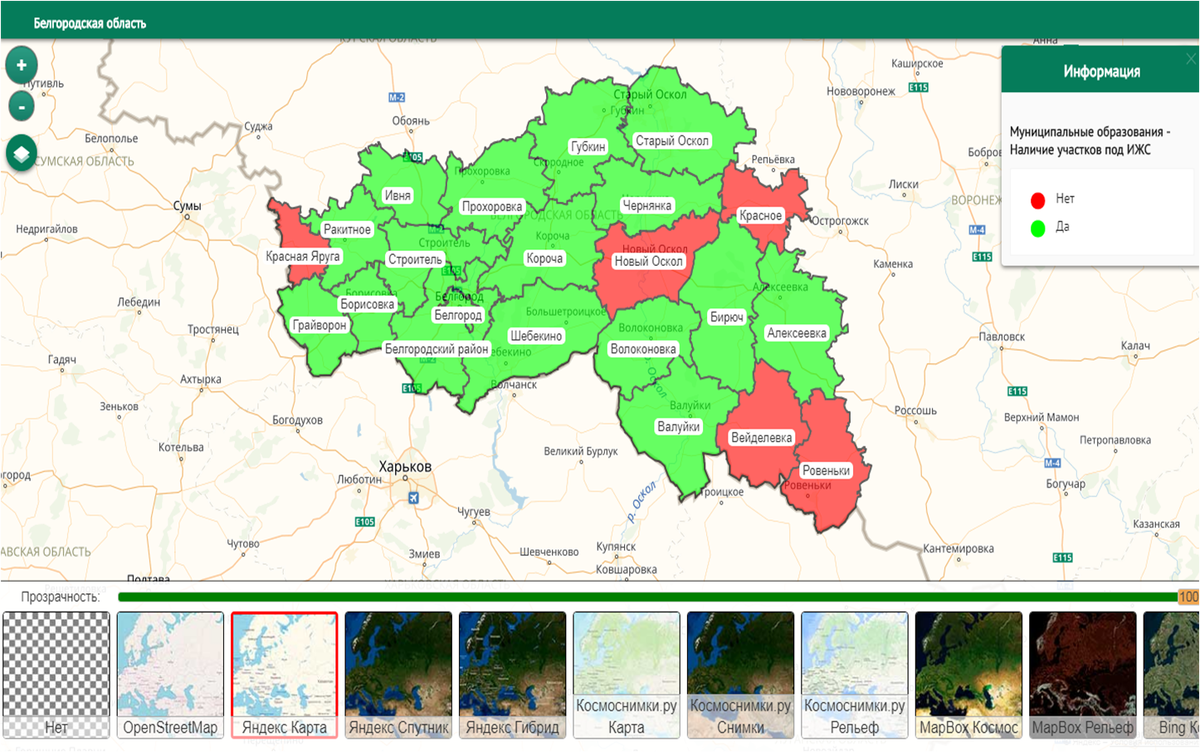Click the Сумы city on map
Screen dimensions: 1200x752
pyautogui.click(x=187, y=206)
